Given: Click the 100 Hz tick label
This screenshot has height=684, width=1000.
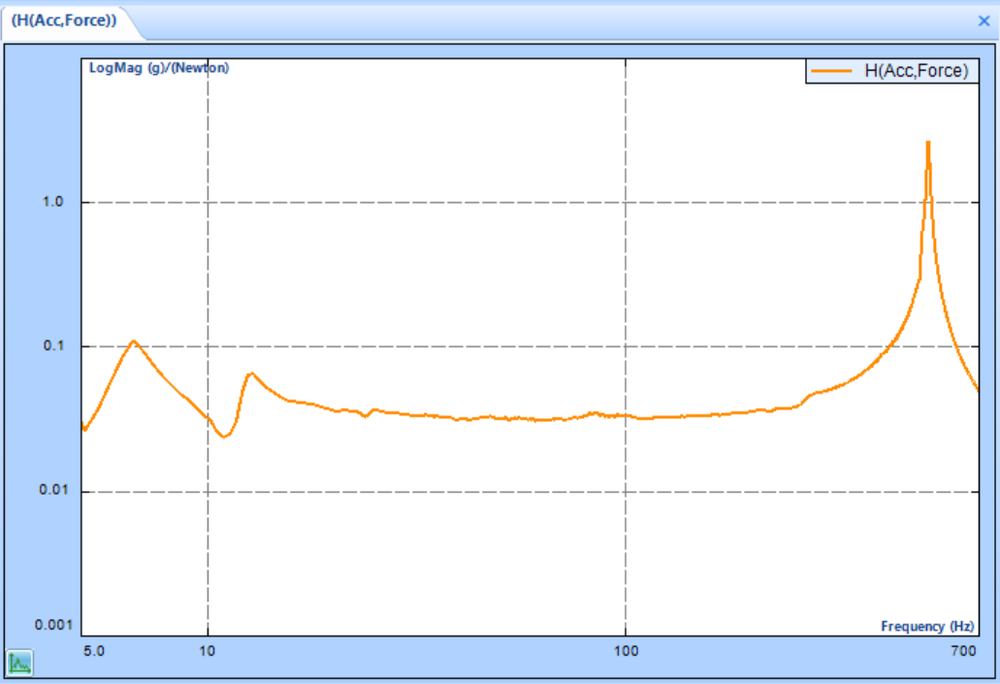Looking at the screenshot, I should [626, 650].
